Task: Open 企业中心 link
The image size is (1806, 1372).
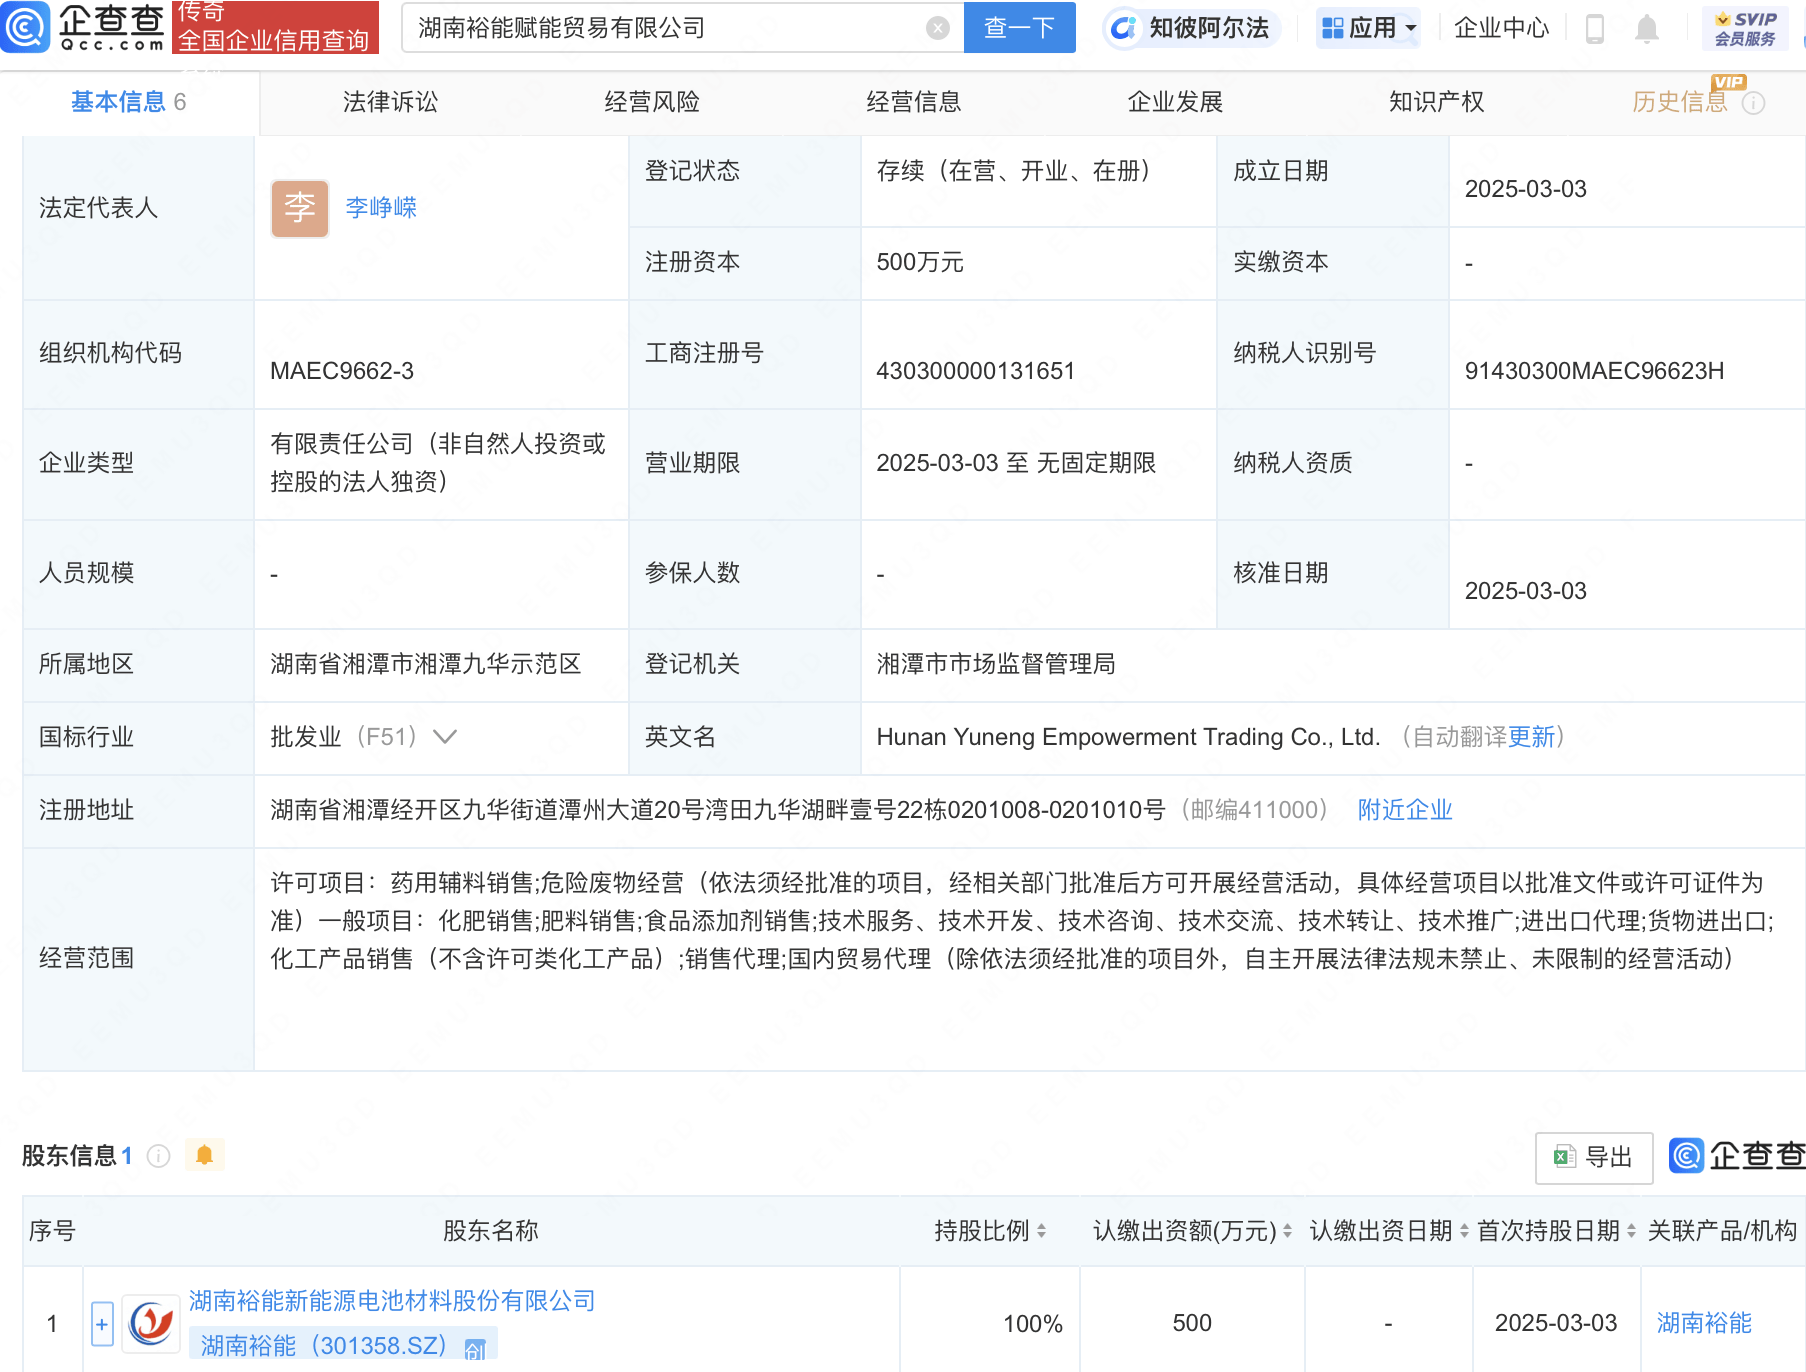Action: [1501, 28]
